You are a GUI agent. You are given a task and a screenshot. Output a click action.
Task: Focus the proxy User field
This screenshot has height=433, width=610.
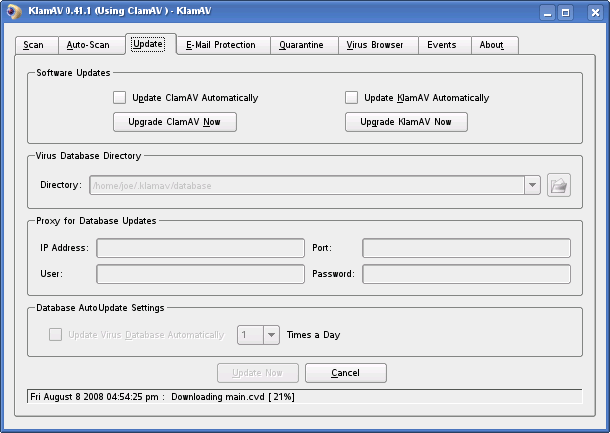pyautogui.click(x=200, y=274)
